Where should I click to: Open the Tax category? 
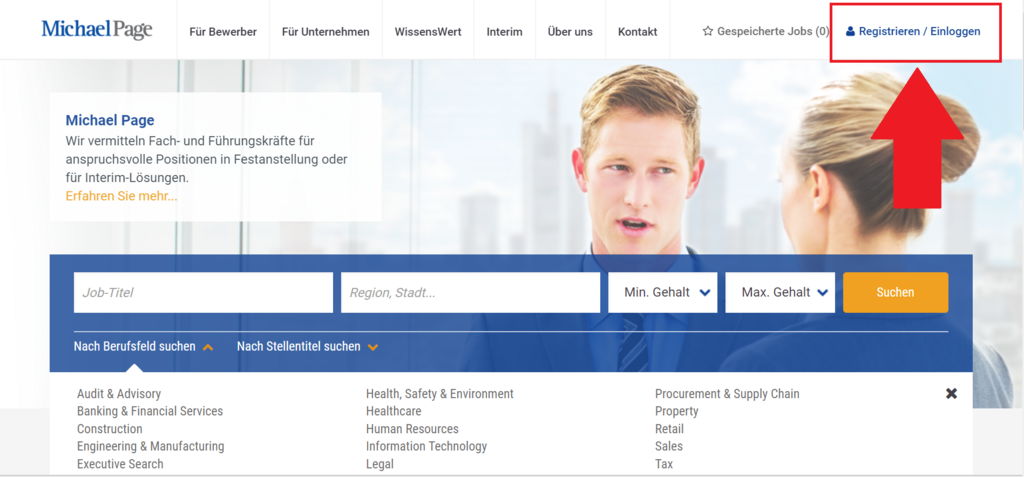pos(664,464)
